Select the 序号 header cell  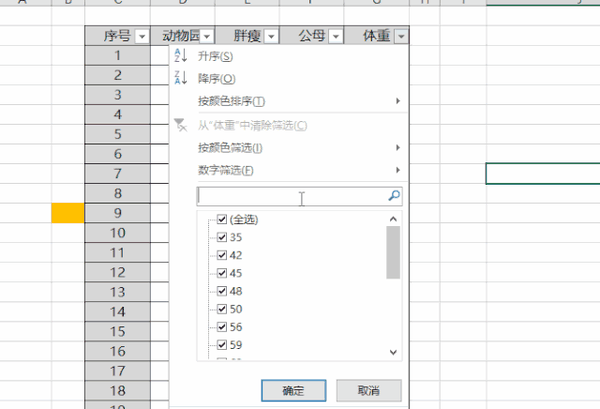[117, 36]
